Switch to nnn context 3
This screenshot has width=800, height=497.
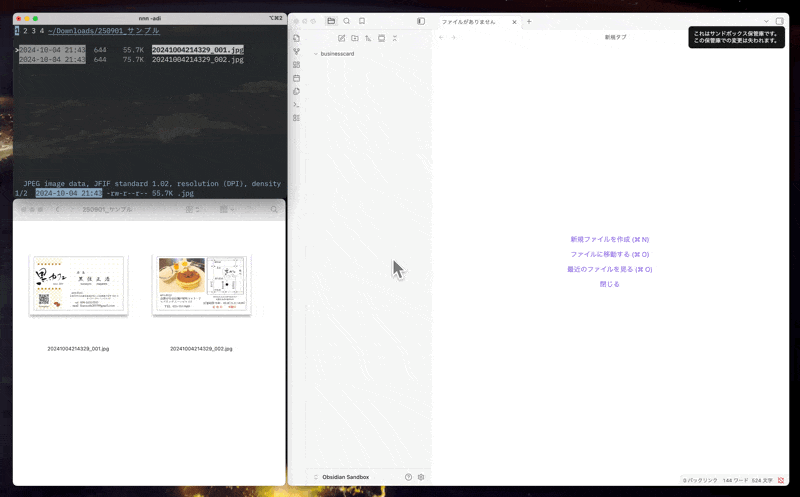tap(34, 31)
